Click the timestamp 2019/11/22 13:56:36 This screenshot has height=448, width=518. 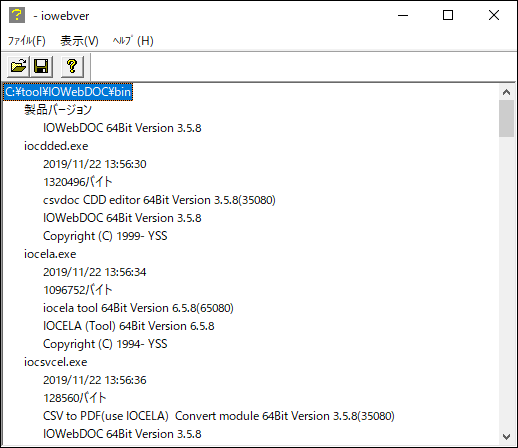pyautogui.click(x=95, y=380)
